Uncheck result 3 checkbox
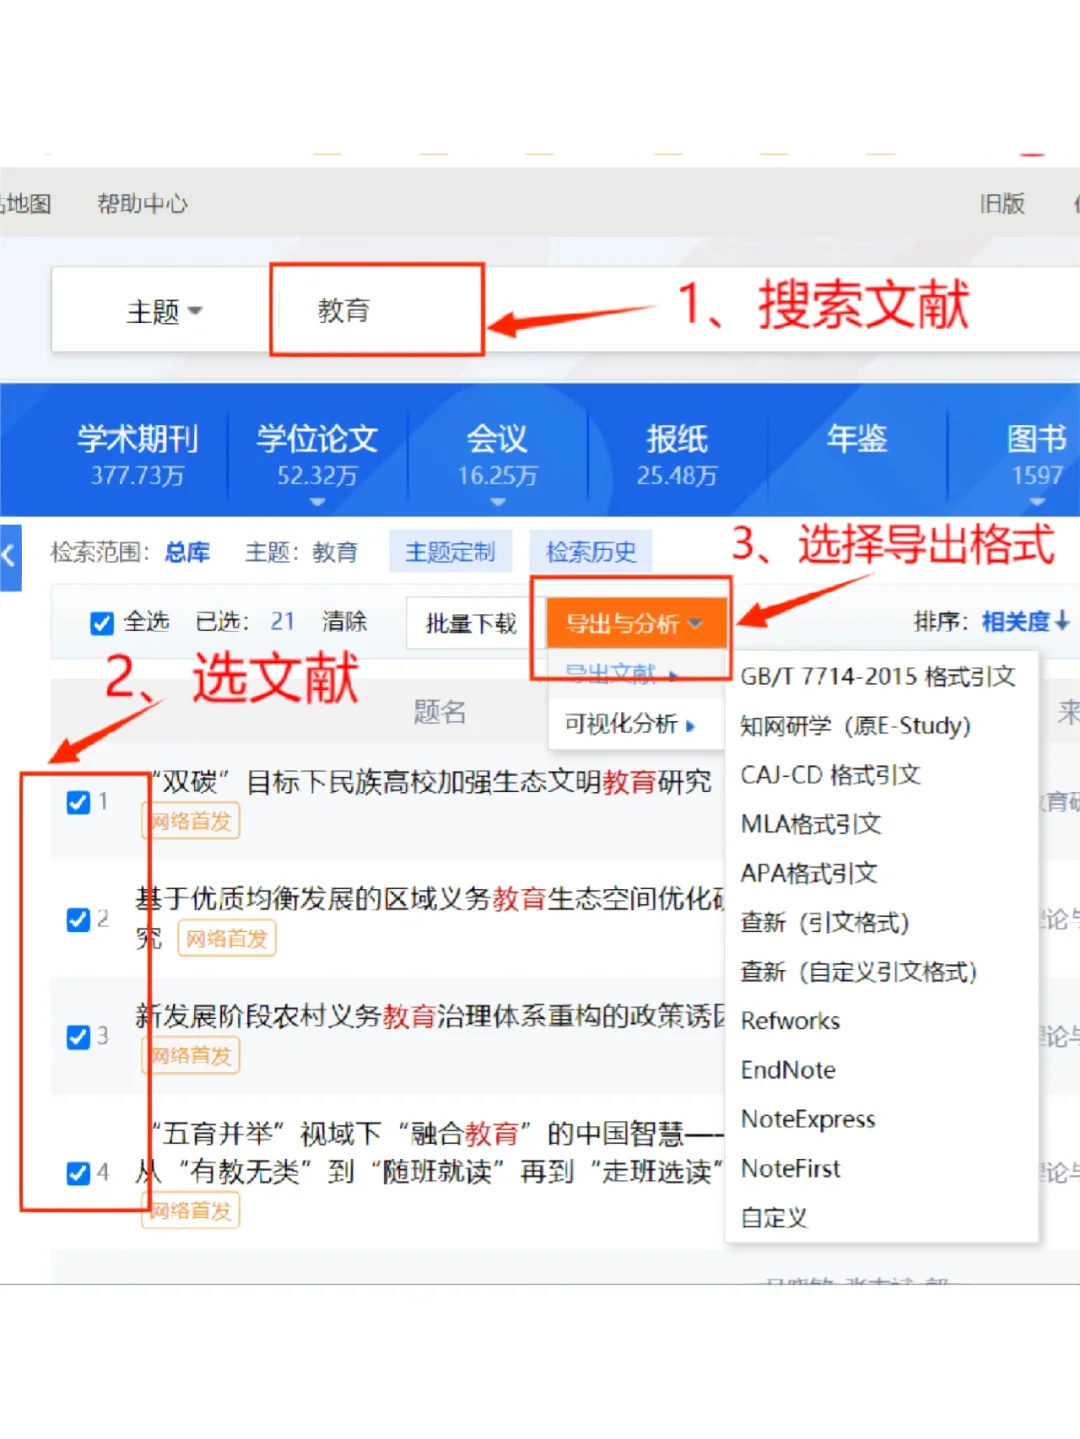 coord(78,1037)
